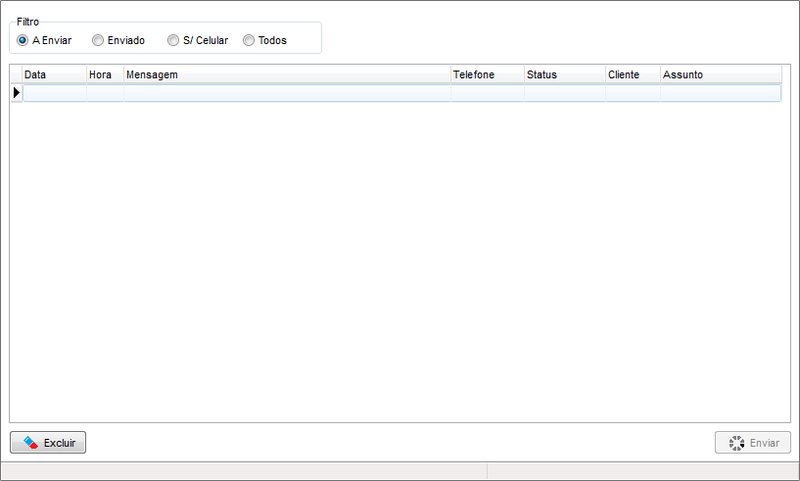Click the eraser icon on Excluir button
Image resolution: width=800 pixels, height=481 pixels.
tap(30, 442)
